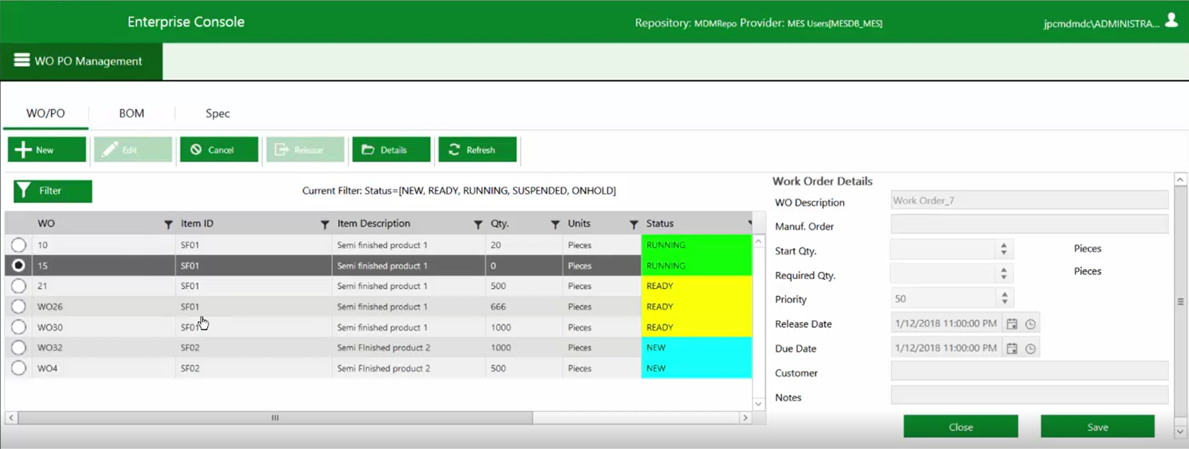Click the clock icon for Release Date
The width and height of the screenshot is (1189, 449).
click(x=1030, y=324)
